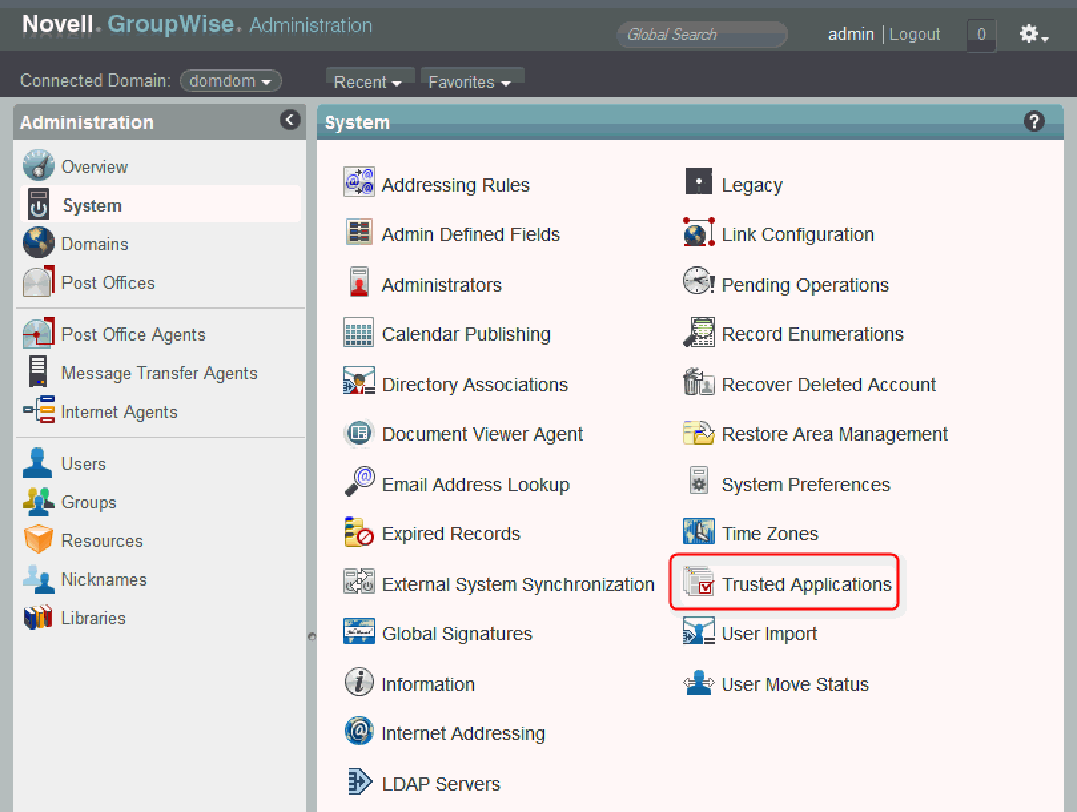Open the User Move Status link

(795, 684)
